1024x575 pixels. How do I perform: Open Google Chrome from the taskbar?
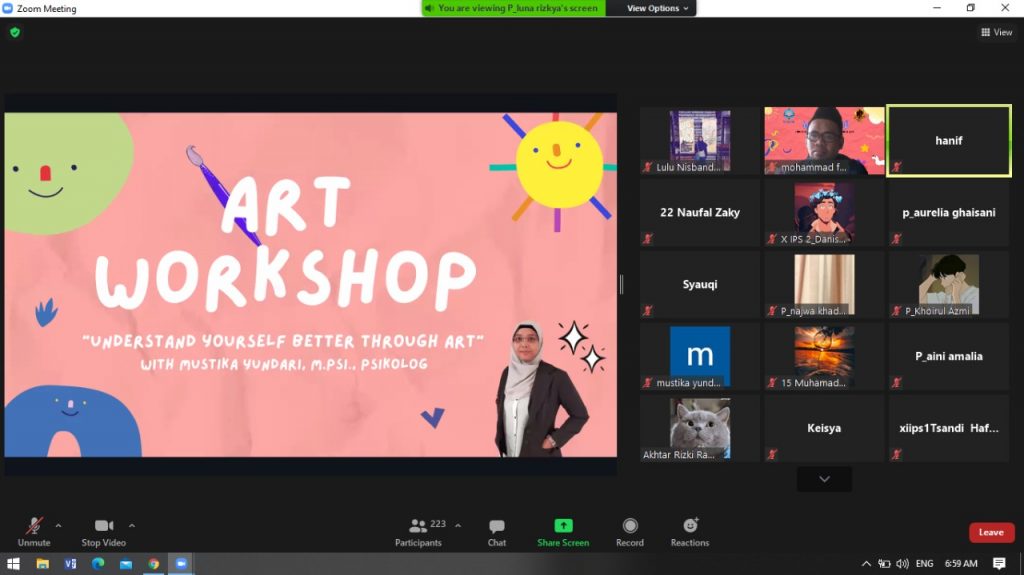[x=153, y=564]
